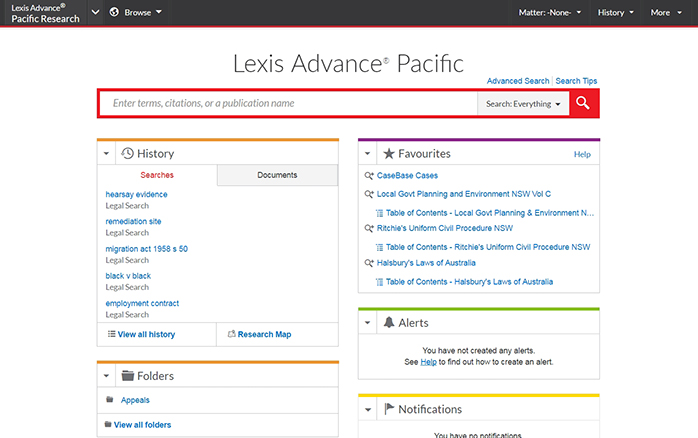Open View all folders
The height and width of the screenshot is (438, 698).
142,425
